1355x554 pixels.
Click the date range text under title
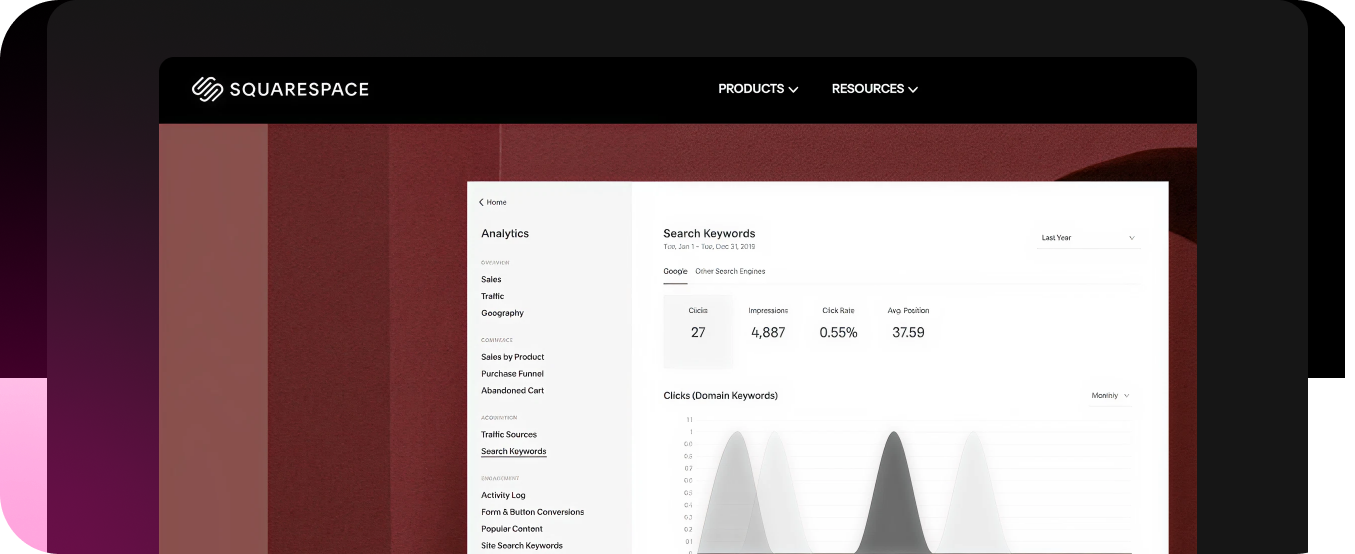[x=709, y=247]
